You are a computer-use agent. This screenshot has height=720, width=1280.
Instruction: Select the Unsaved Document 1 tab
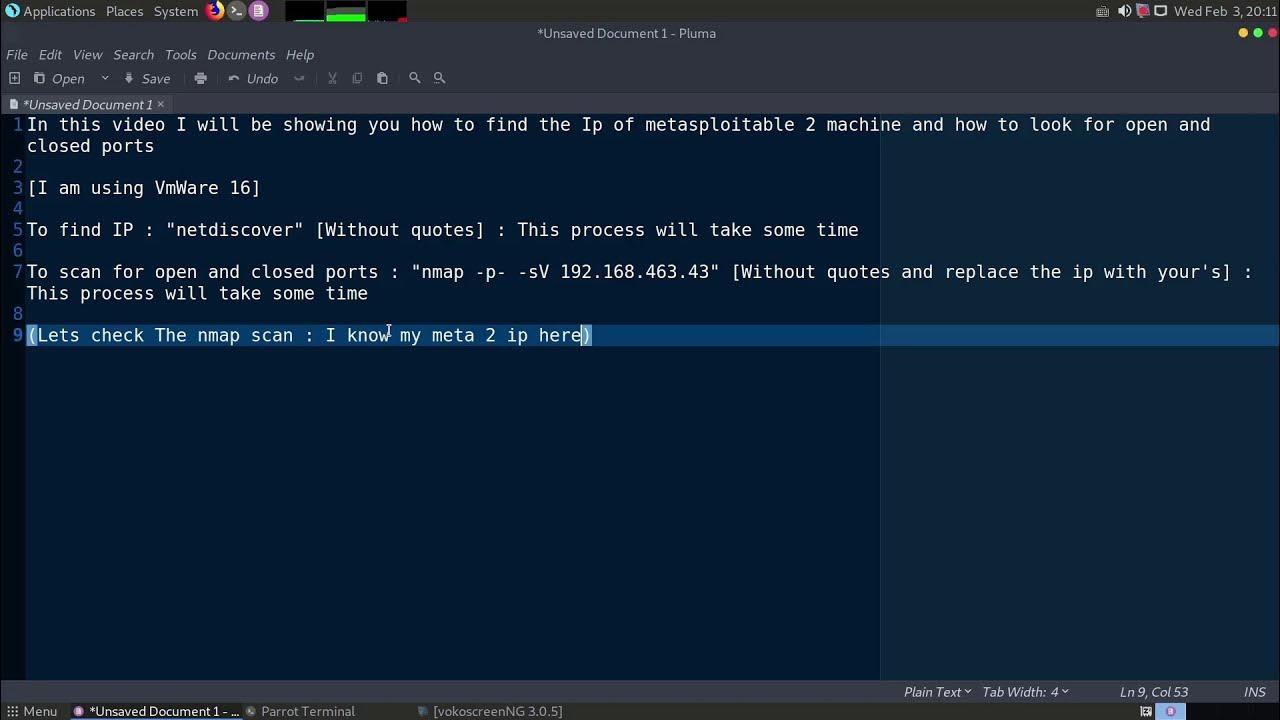click(x=87, y=104)
